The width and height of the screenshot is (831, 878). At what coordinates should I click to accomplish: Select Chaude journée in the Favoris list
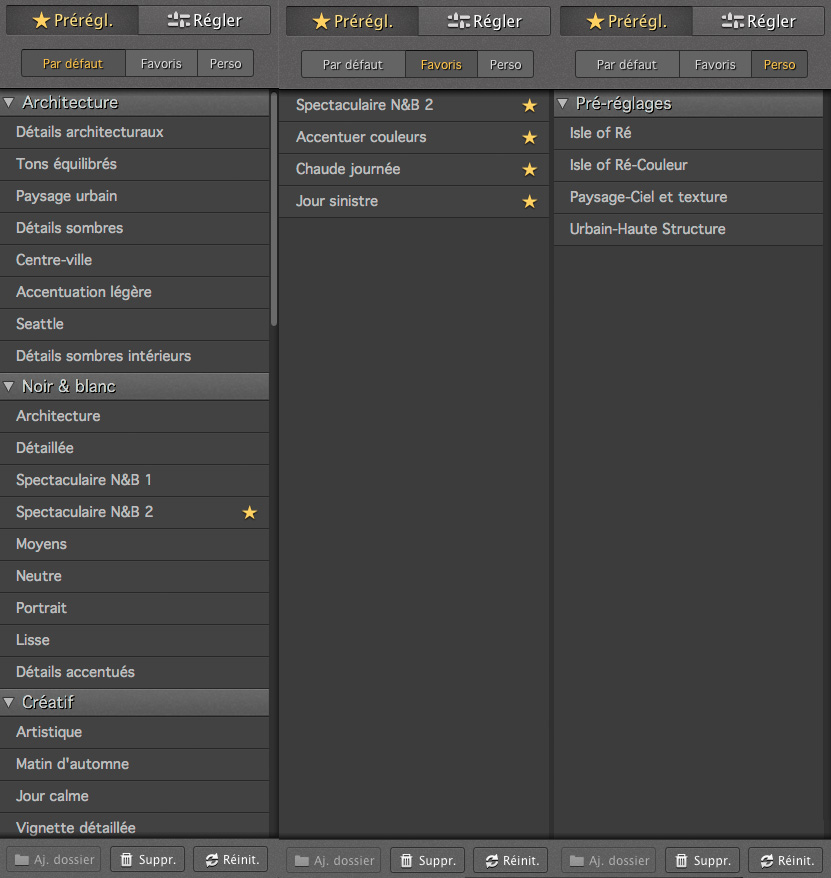coord(414,169)
